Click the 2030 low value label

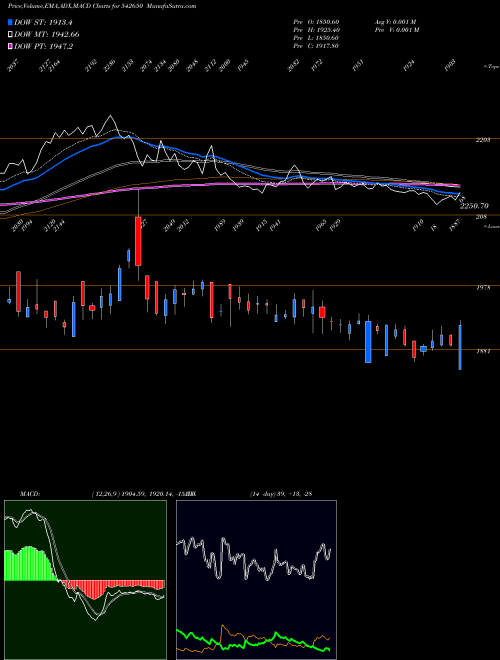[x=17, y=226]
